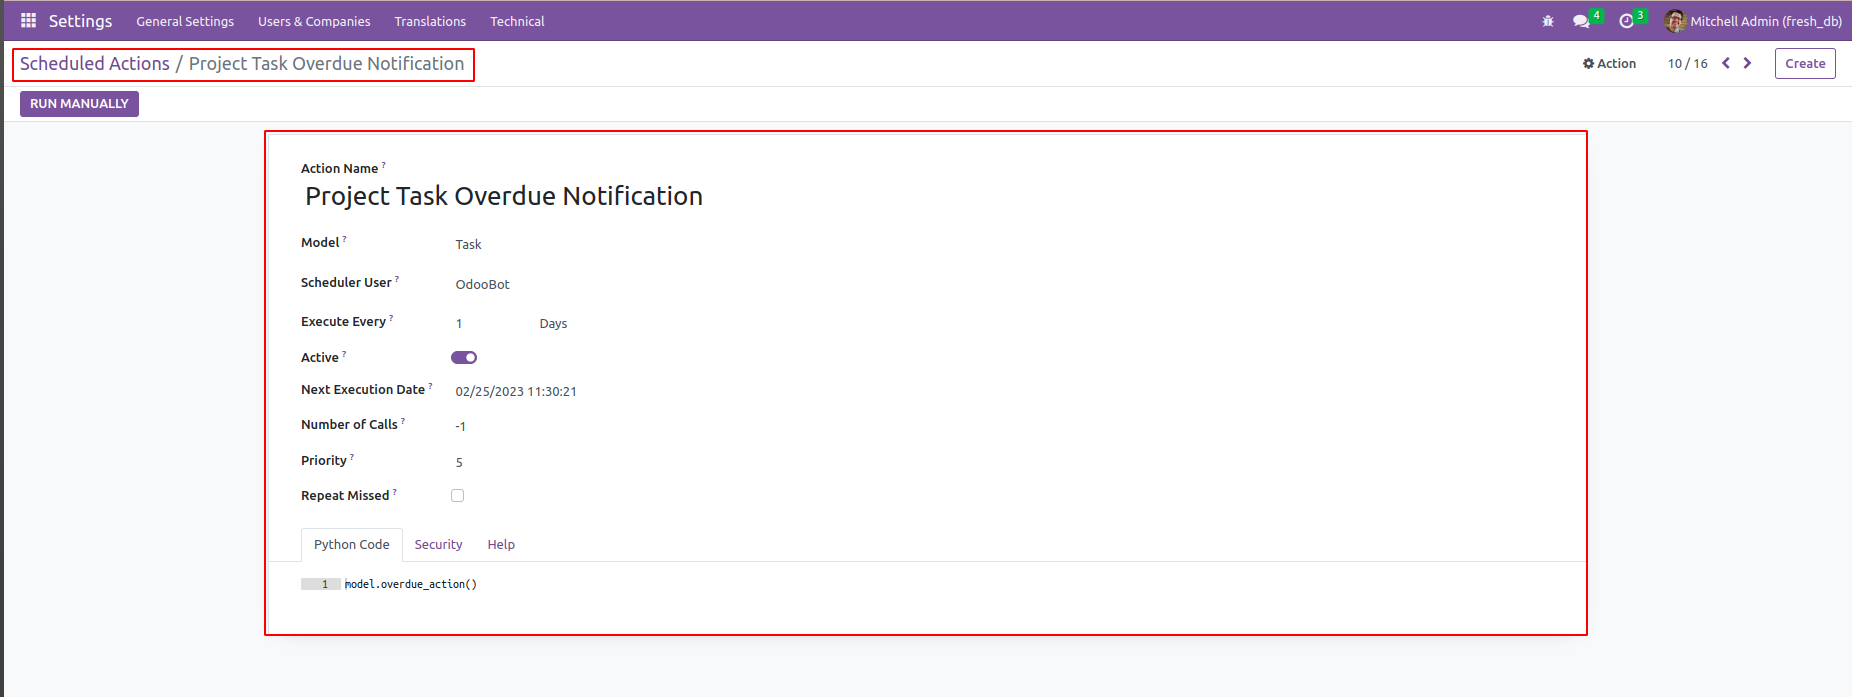1852x697 pixels.
Task: Click the help mark beside Action Name
Action: click(384, 165)
